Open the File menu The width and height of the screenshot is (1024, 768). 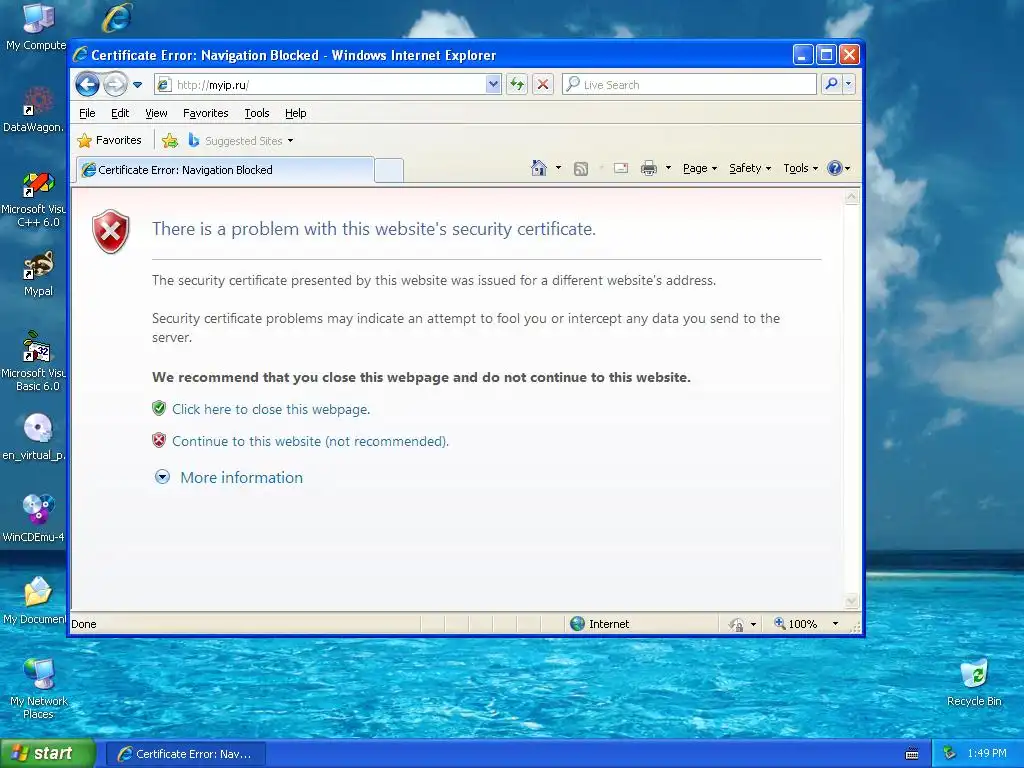87,113
